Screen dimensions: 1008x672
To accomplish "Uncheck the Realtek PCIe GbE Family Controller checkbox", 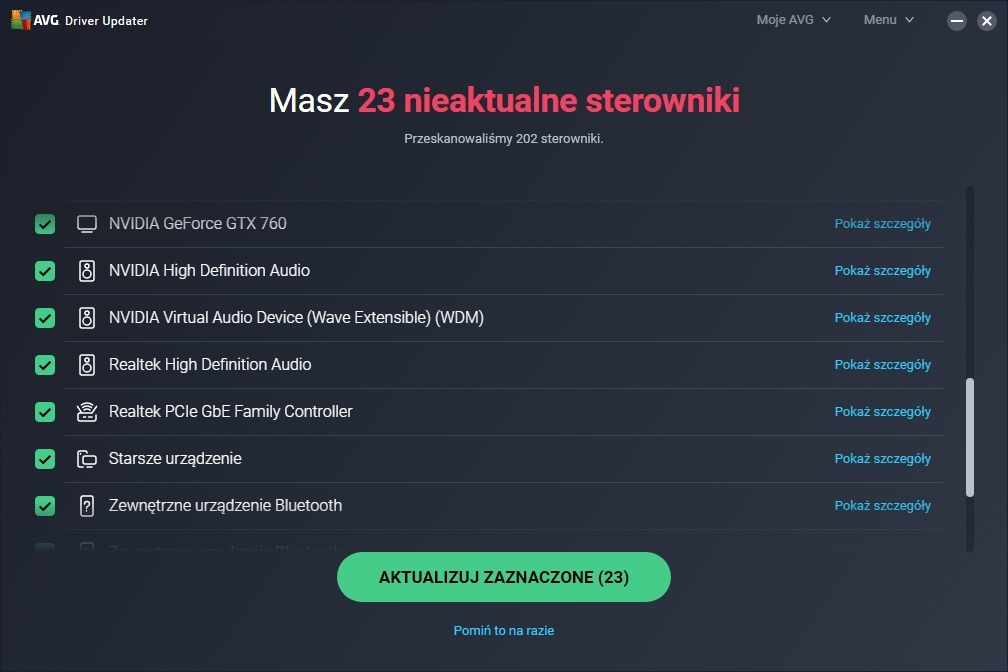I will [45, 412].
